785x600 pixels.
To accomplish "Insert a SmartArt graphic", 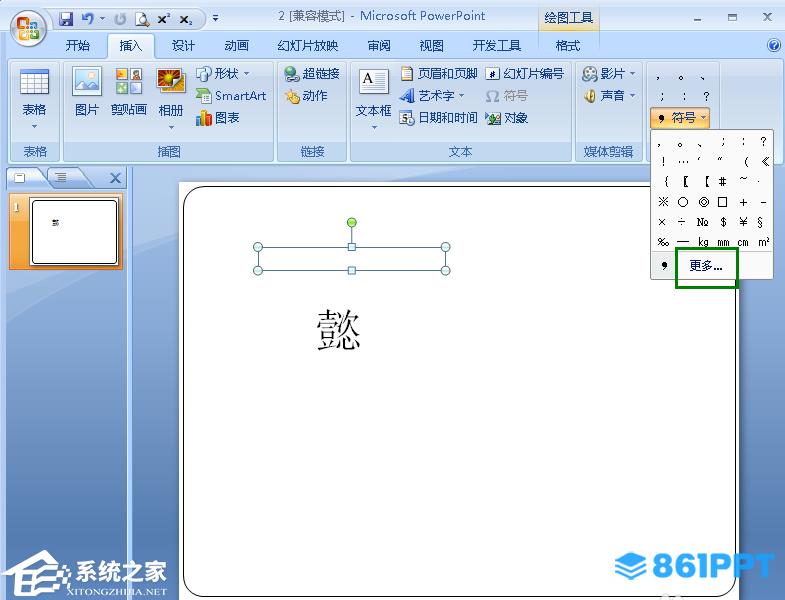I will 231,95.
